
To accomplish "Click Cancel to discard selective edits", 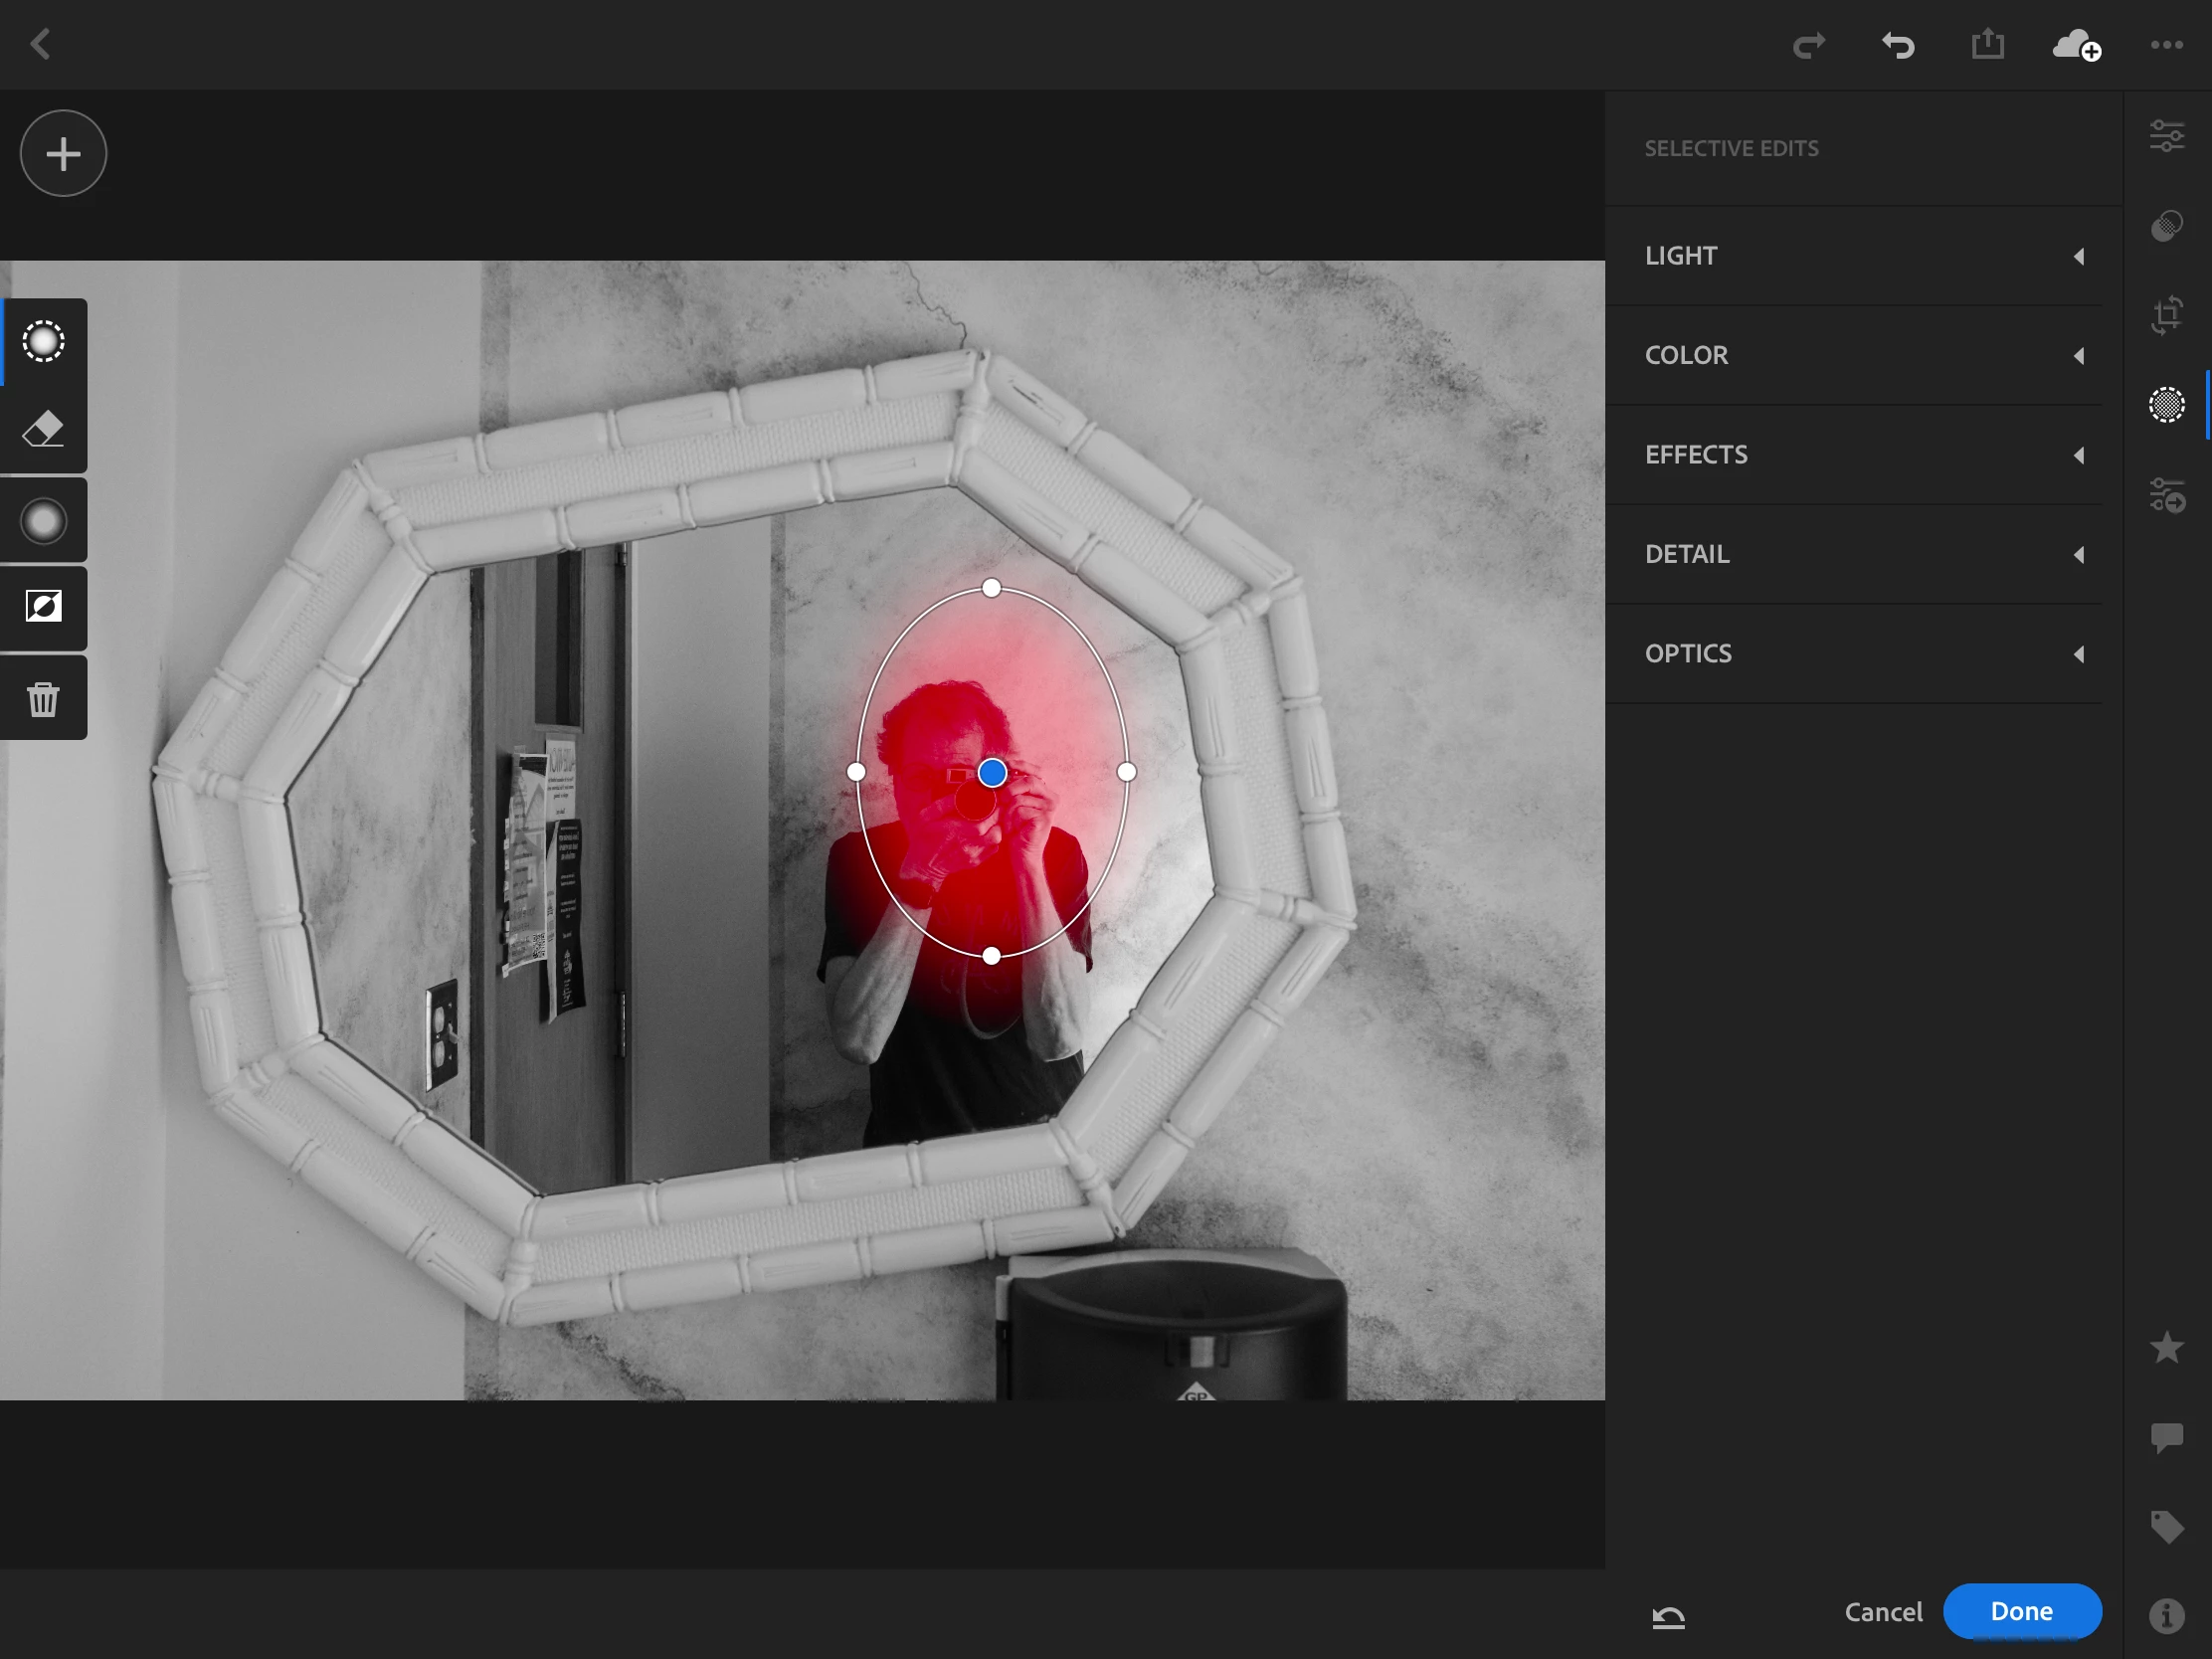I will pos(1883,1612).
